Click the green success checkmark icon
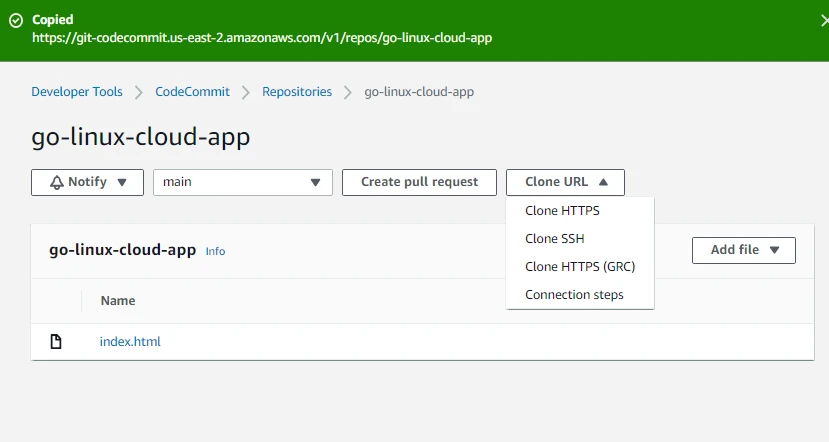 [x=16, y=20]
